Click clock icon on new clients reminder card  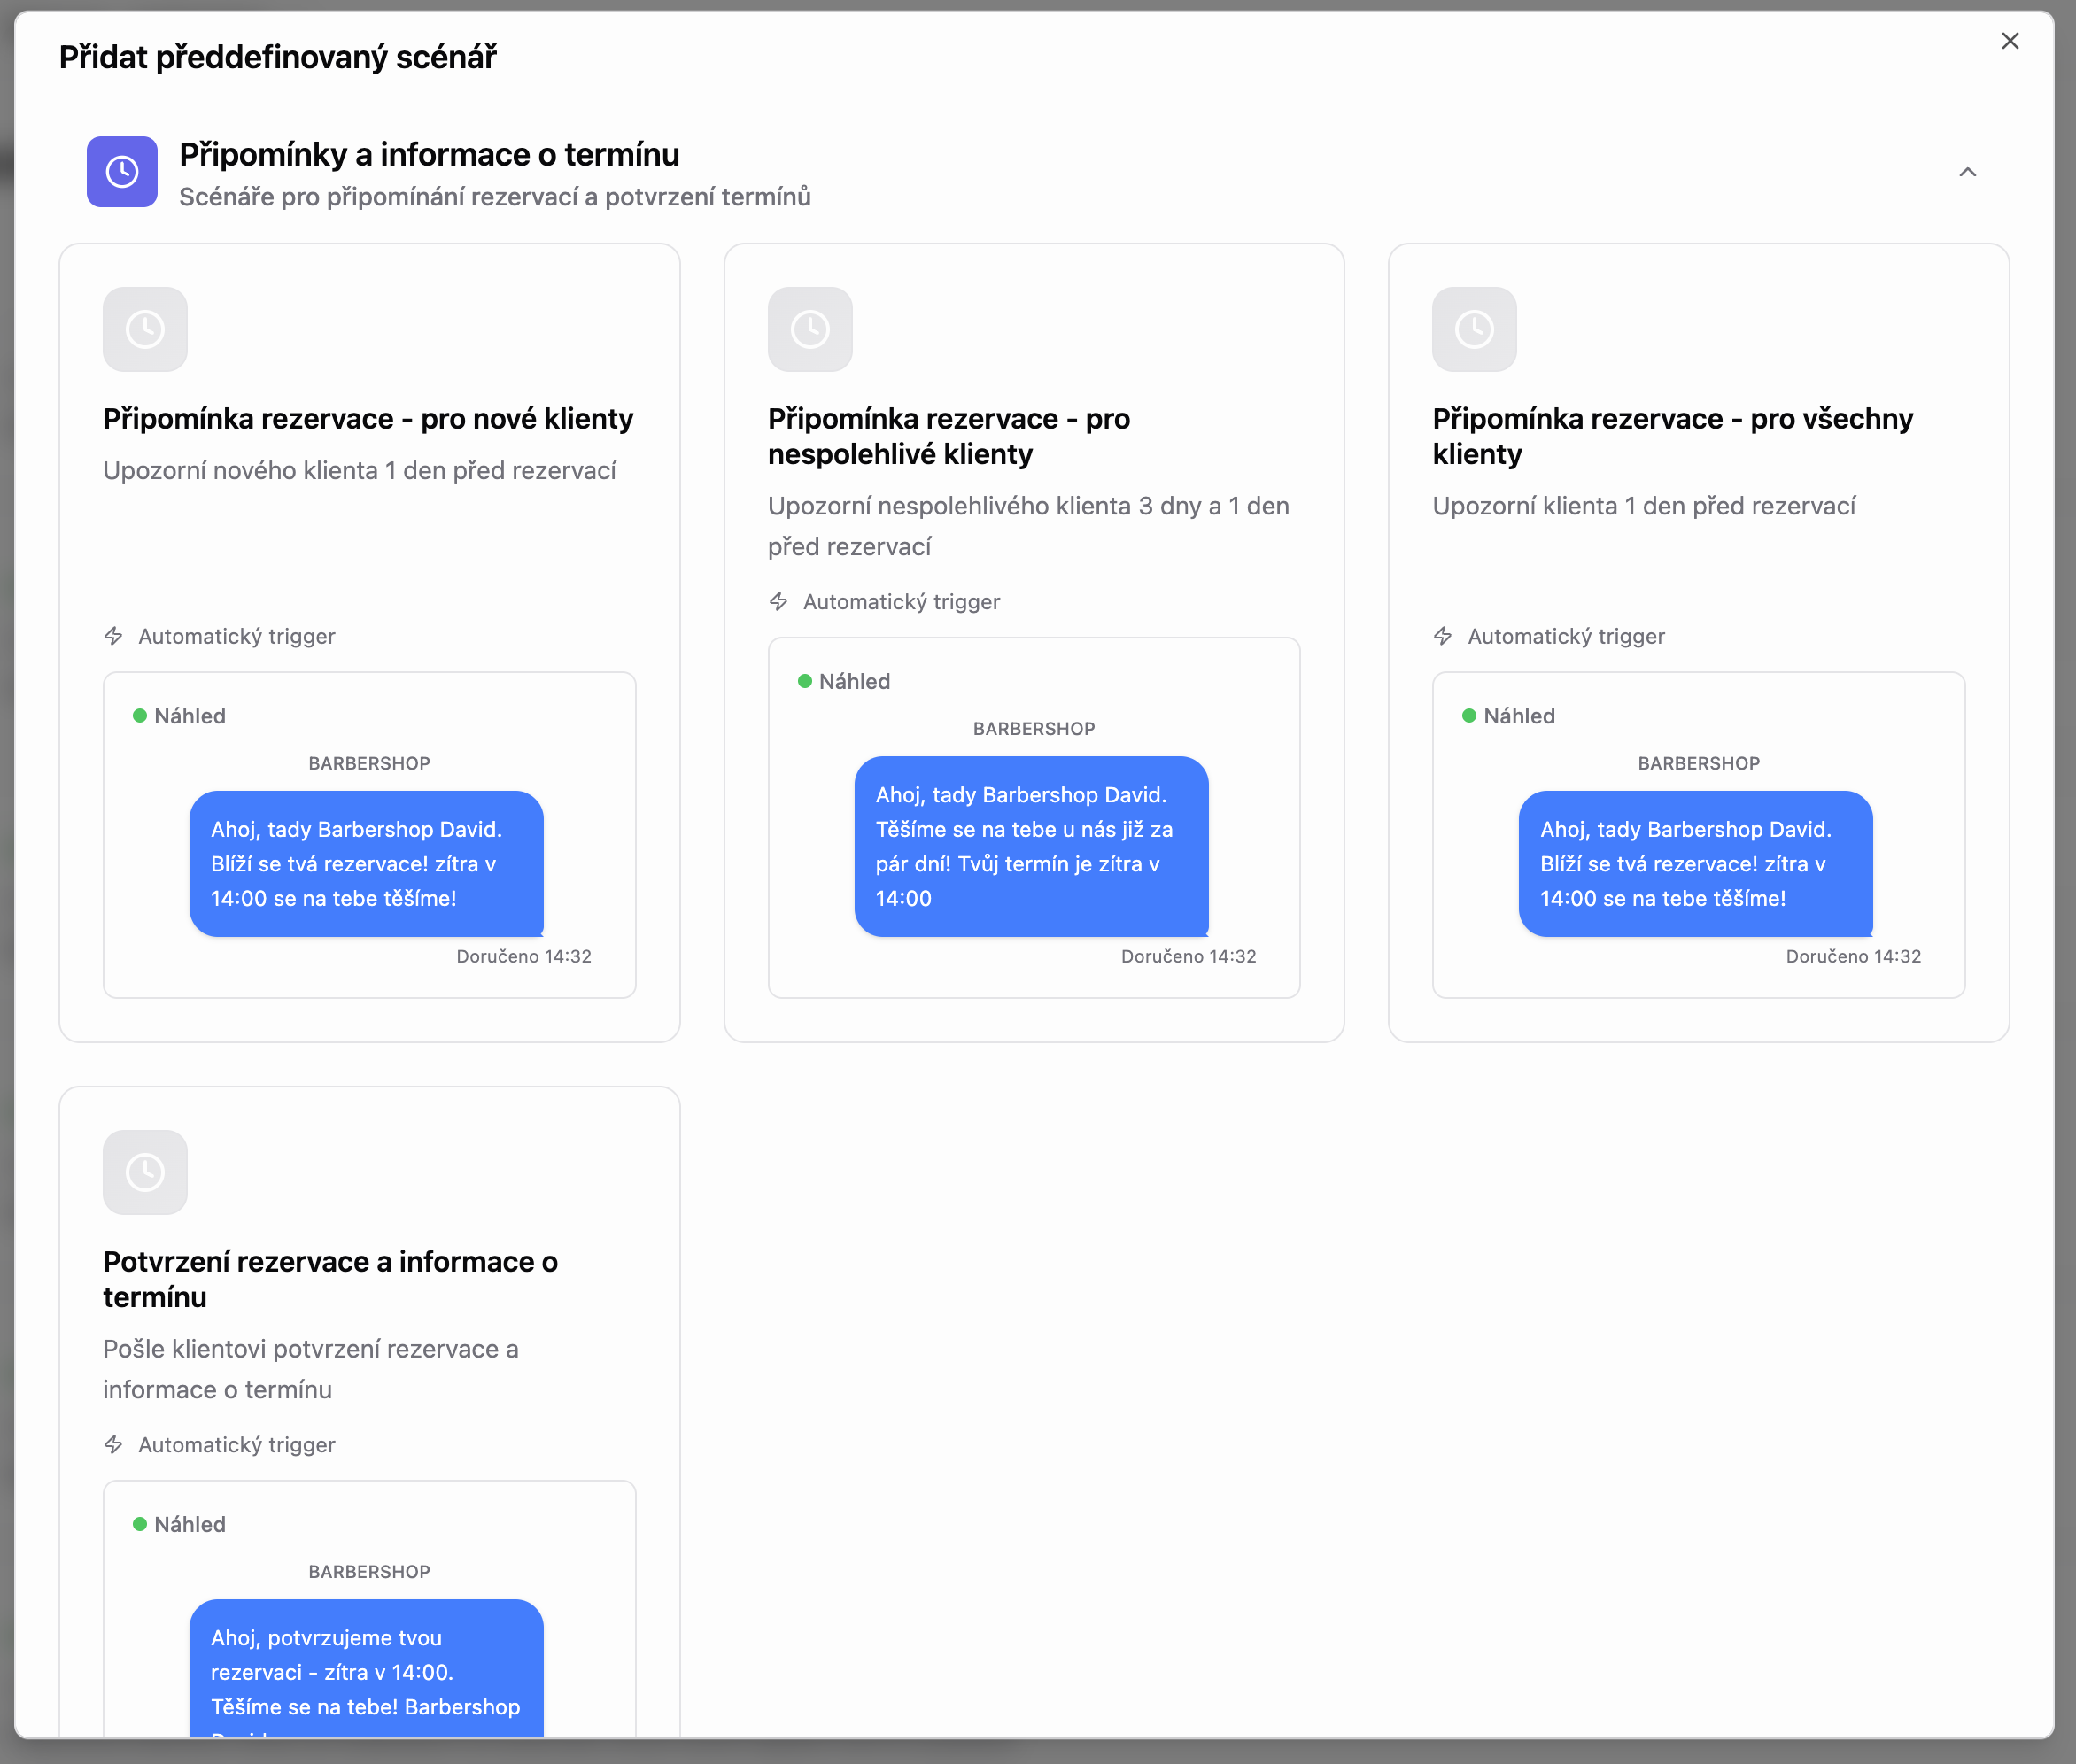[145, 329]
